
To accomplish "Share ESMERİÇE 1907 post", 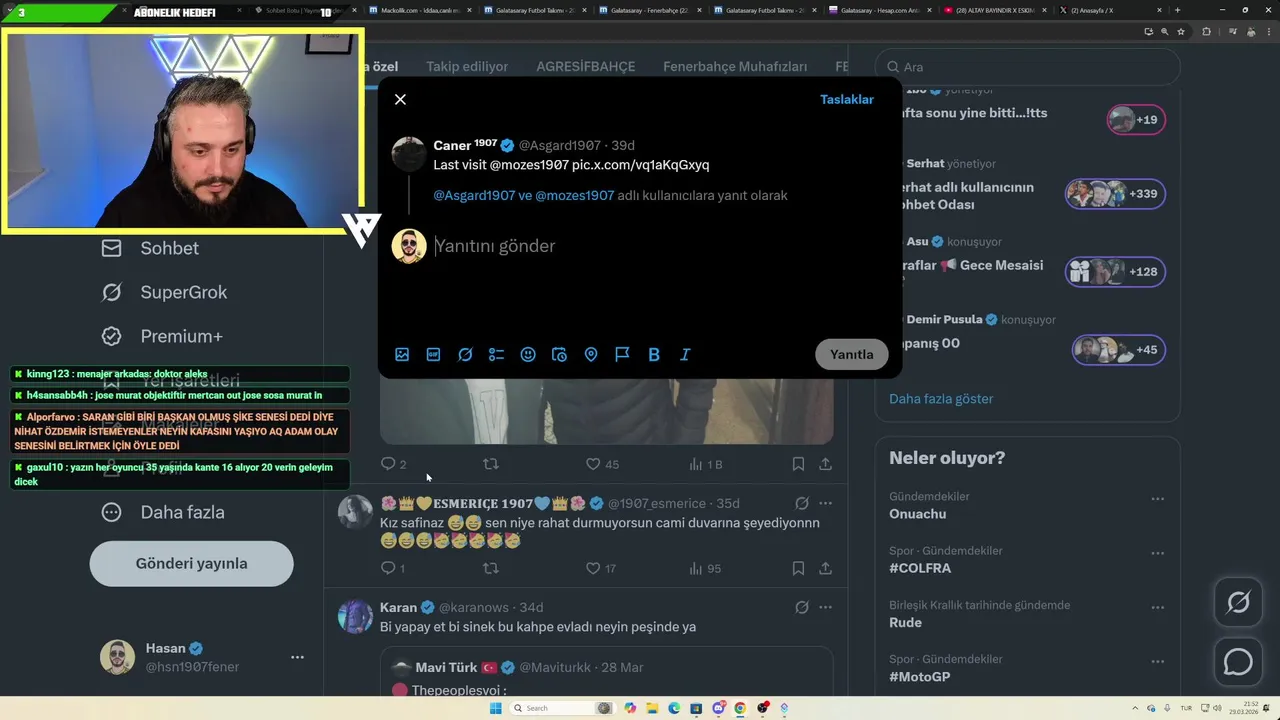I will (825, 568).
